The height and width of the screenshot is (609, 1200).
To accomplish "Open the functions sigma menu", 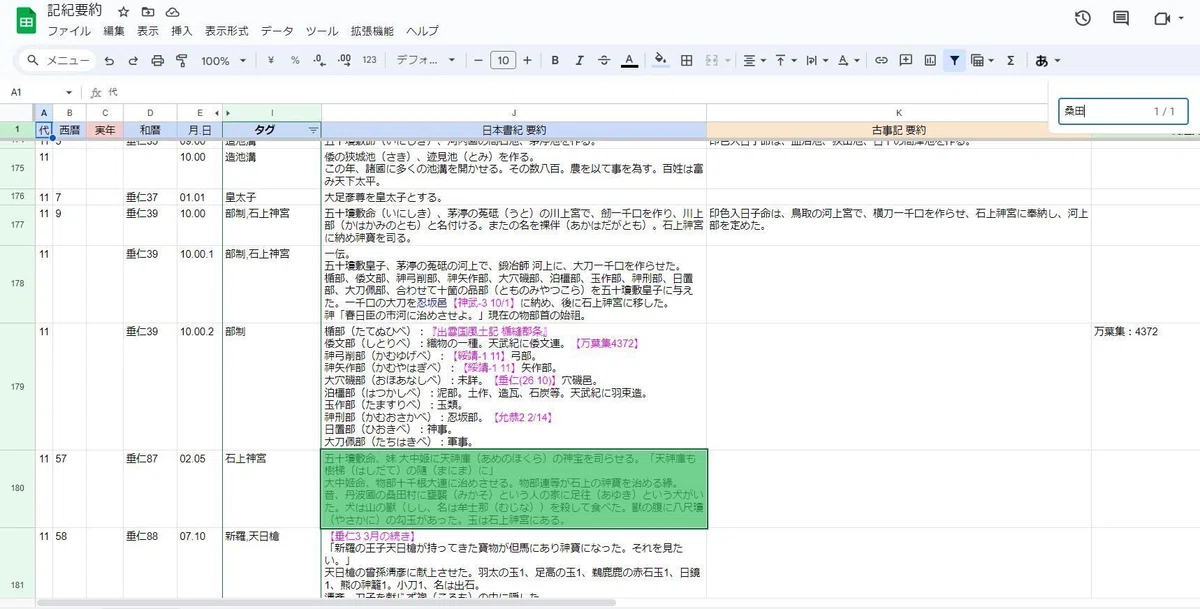I will (1010, 61).
